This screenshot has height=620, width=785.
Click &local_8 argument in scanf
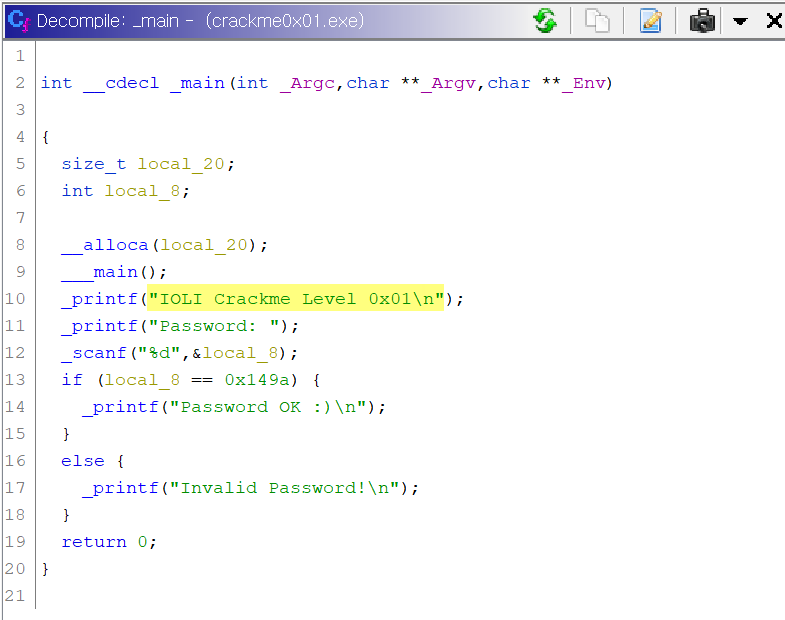coord(235,353)
